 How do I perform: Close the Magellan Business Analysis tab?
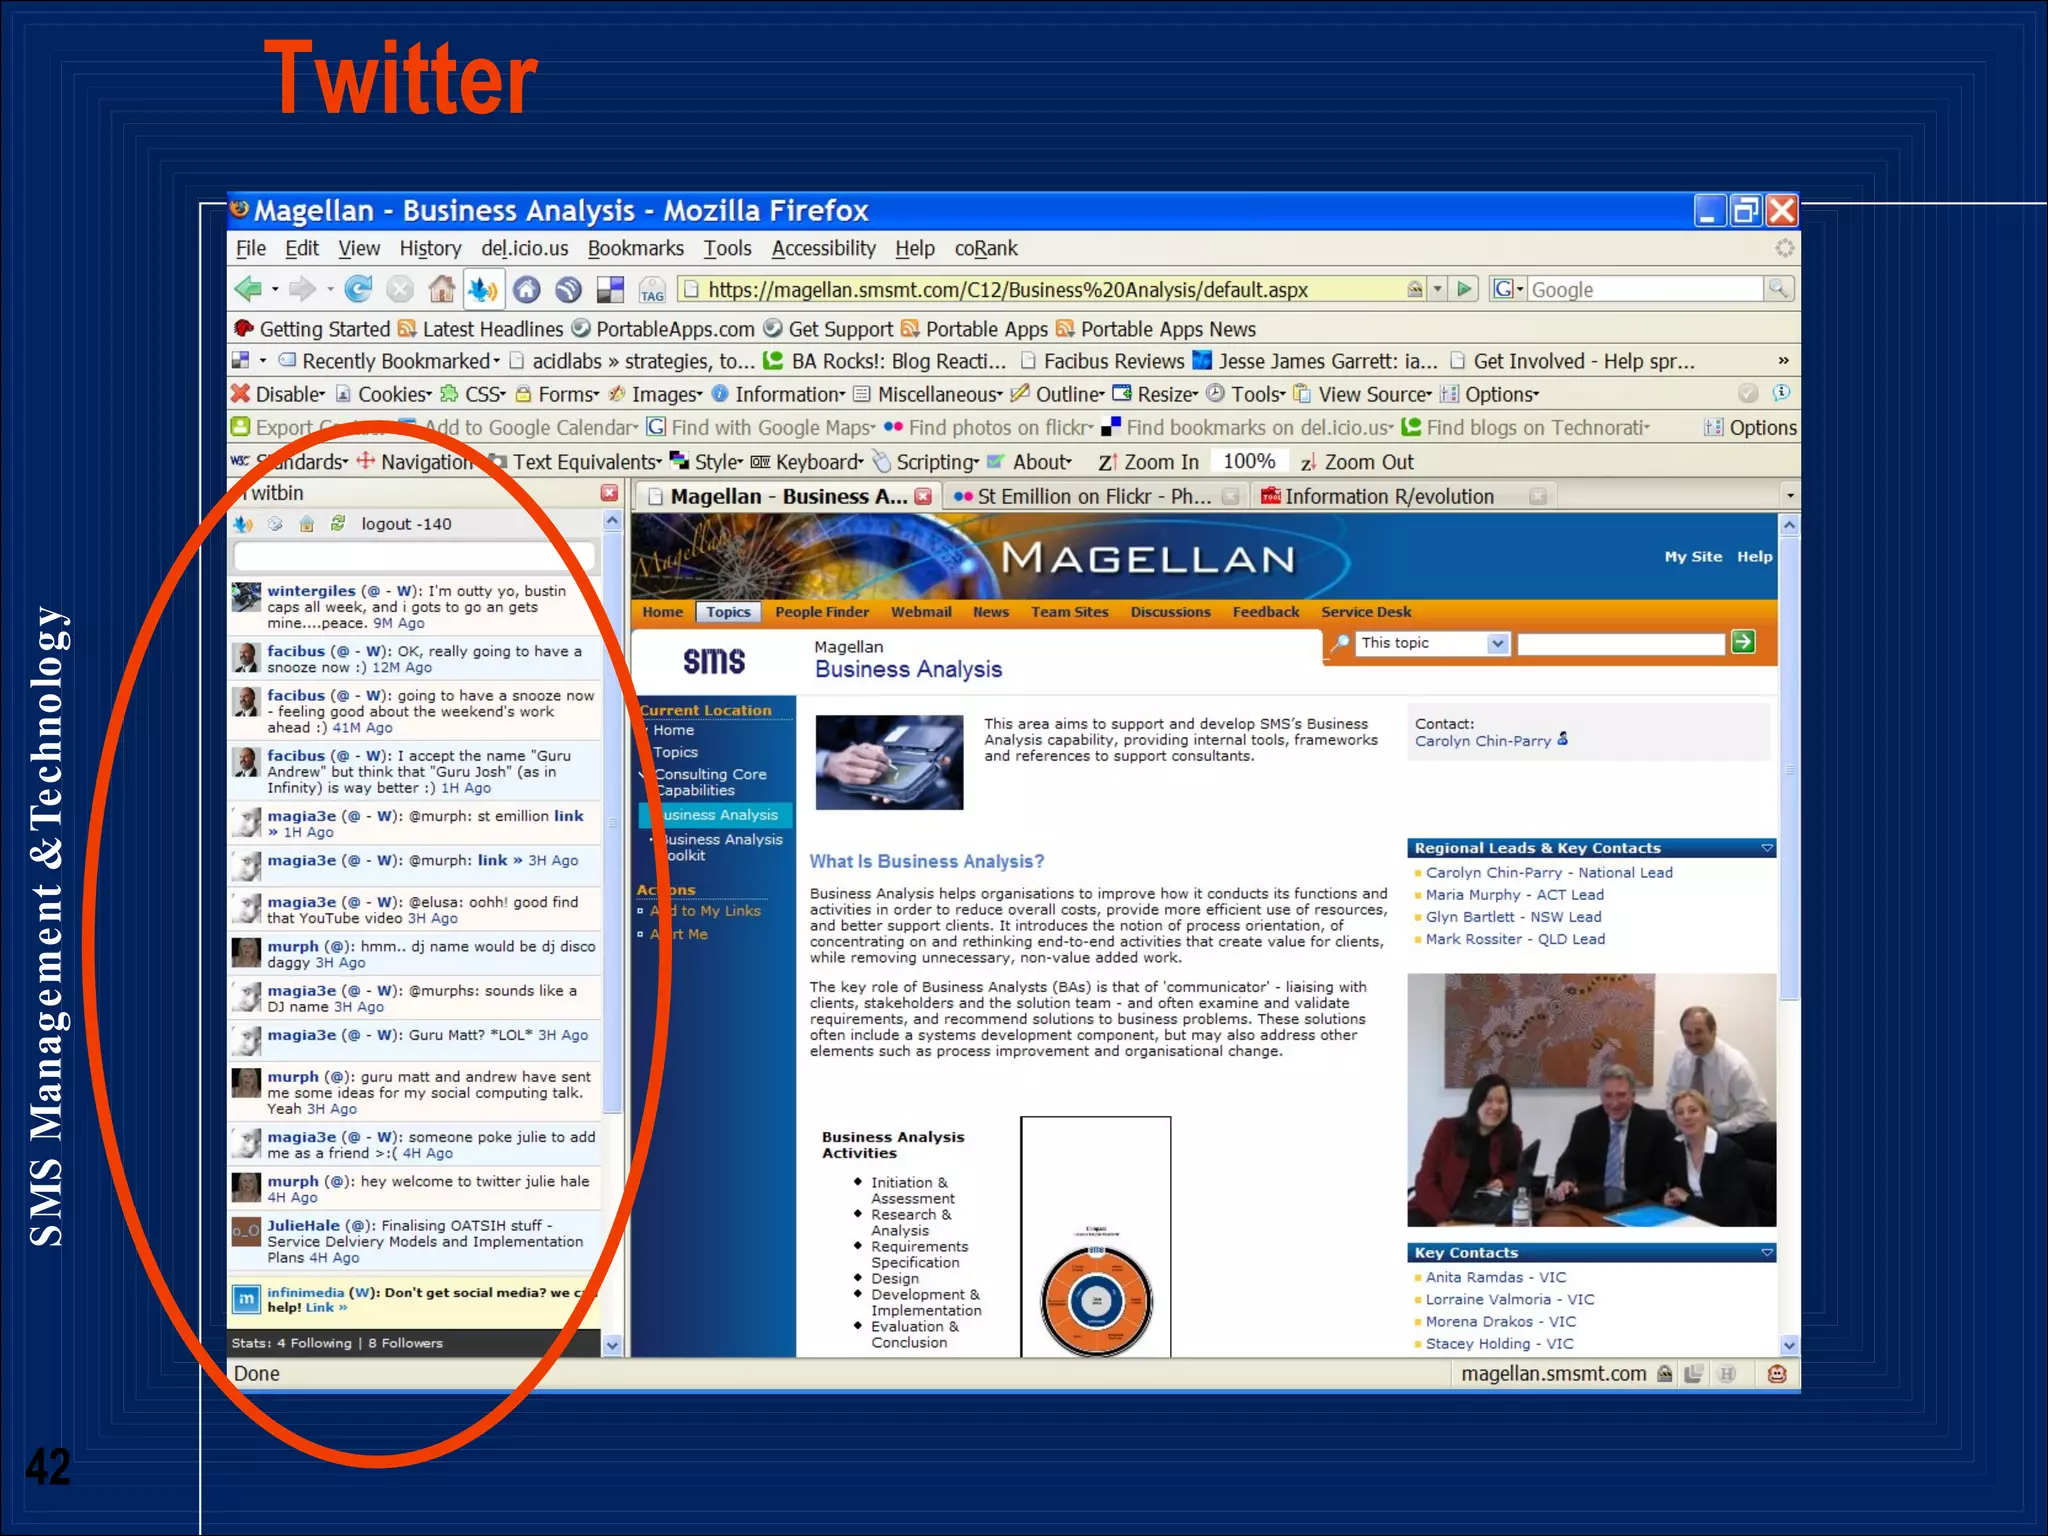(923, 497)
